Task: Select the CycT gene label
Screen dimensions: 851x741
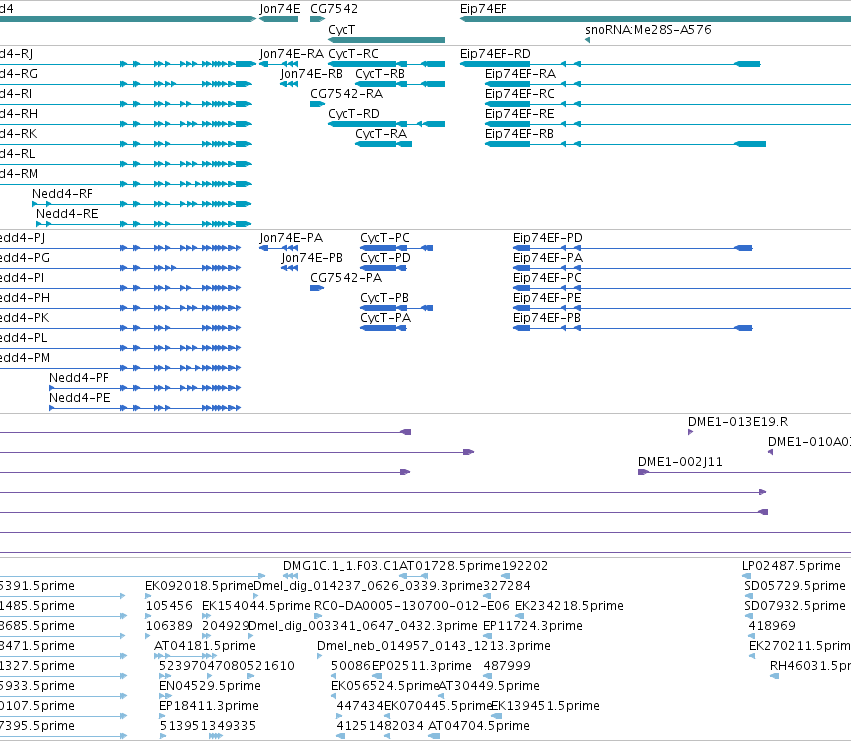Action: 341,29
